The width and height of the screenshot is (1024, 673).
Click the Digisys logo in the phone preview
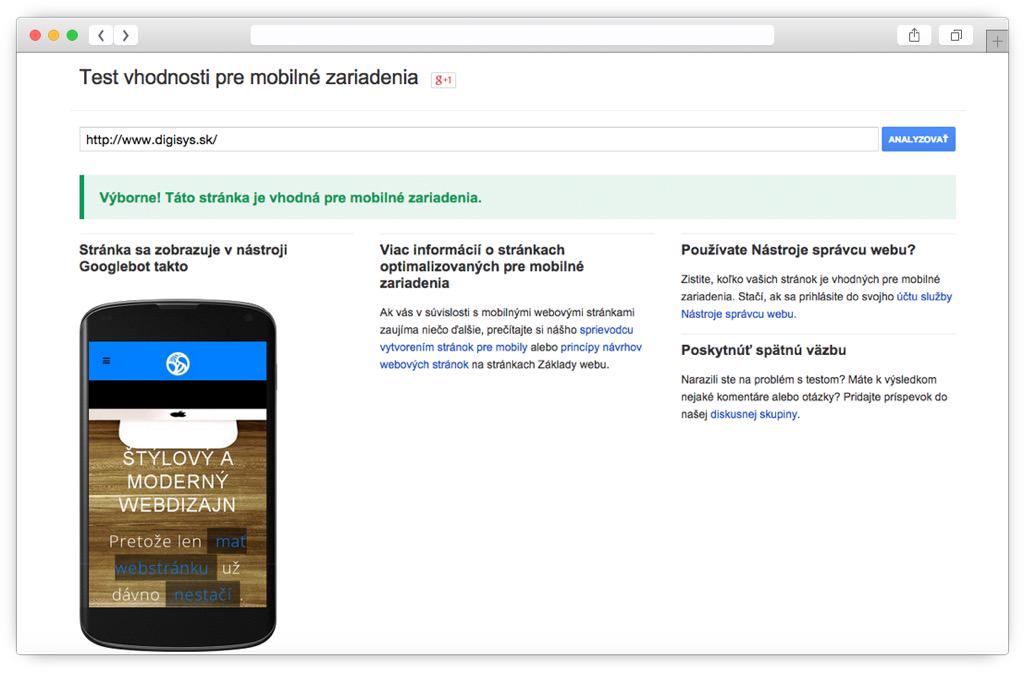click(178, 364)
